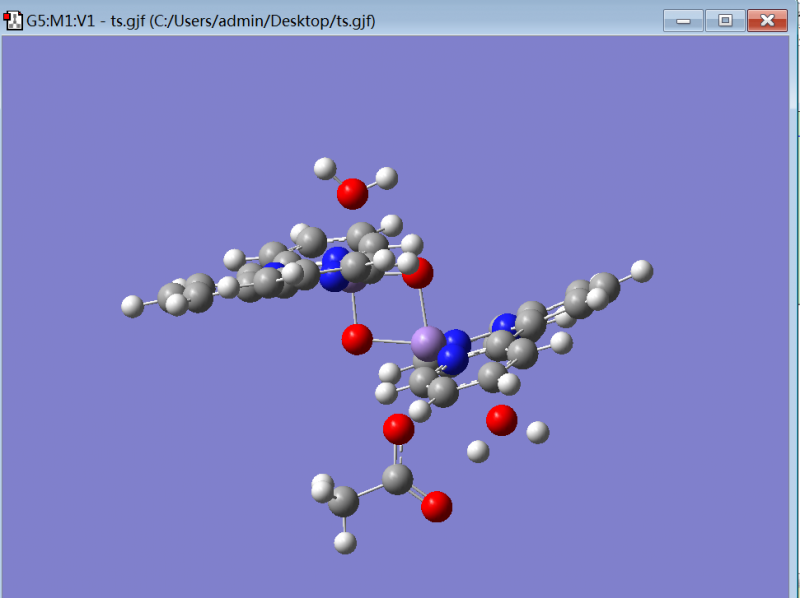The image size is (800, 598).
Task: Select the hydrogen right of the lower water oxygen
Action: (x=537, y=433)
